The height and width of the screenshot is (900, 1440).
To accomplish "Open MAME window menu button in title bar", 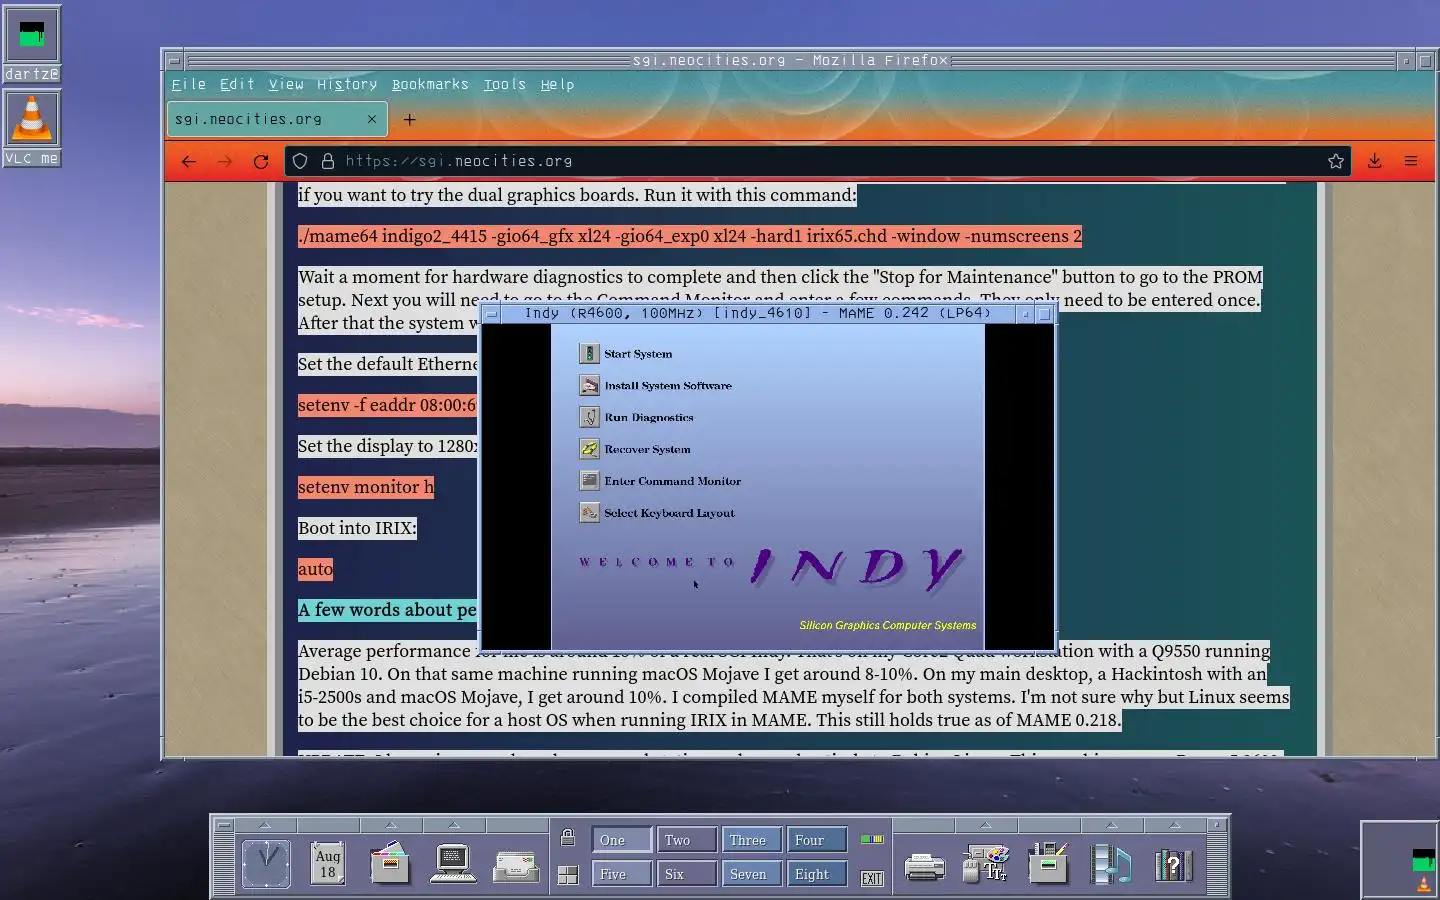I will [491, 314].
